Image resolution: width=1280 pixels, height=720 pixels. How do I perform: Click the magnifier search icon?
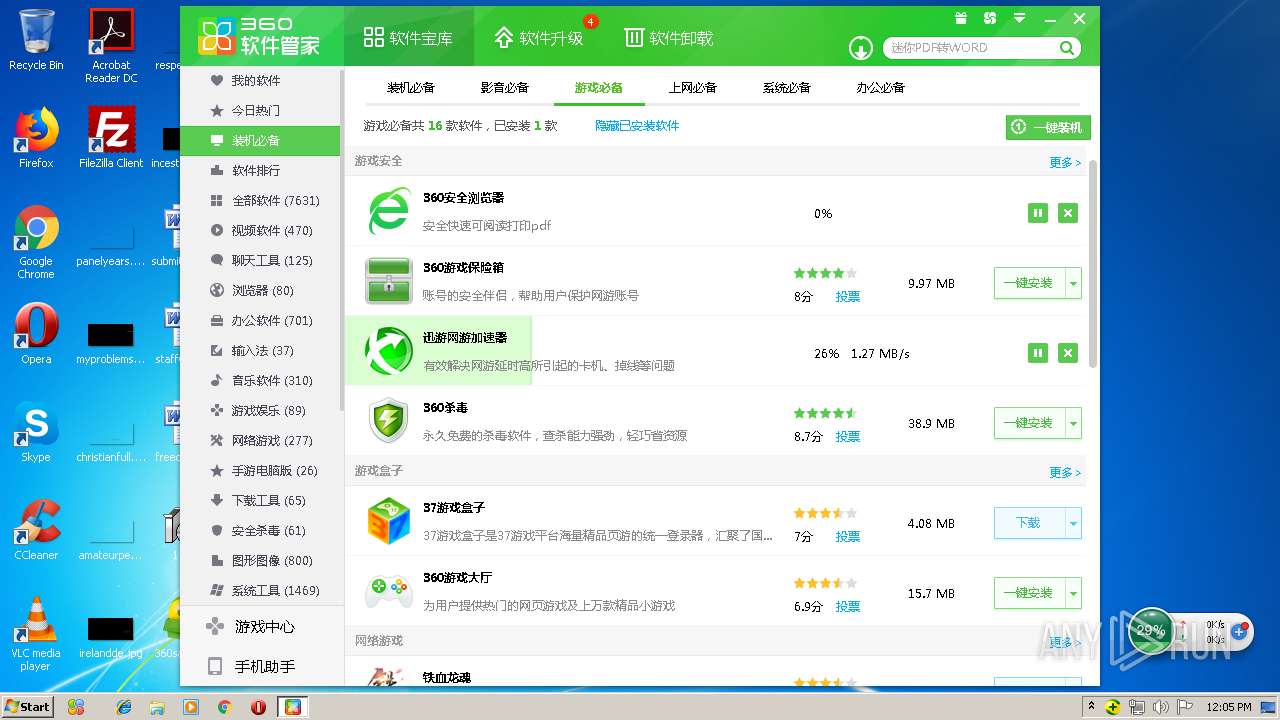[1067, 47]
